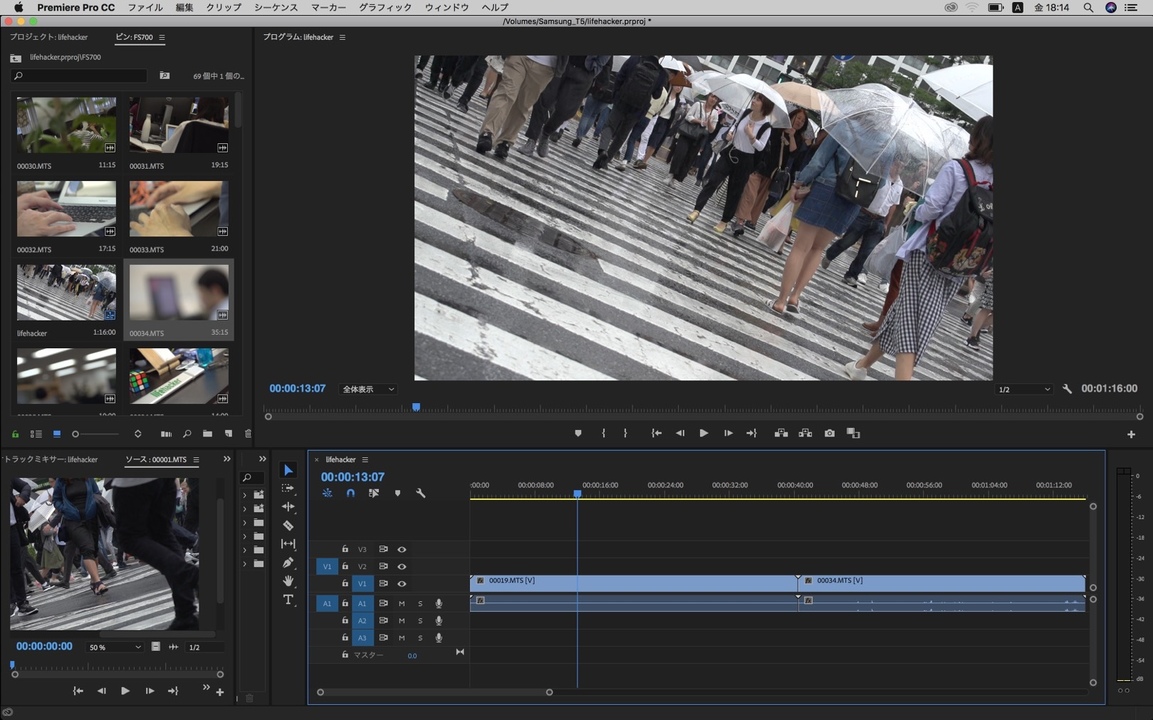Open Program Monitor 1/2 resolution dropdown
This screenshot has width=1153, height=720.
tap(1024, 389)
